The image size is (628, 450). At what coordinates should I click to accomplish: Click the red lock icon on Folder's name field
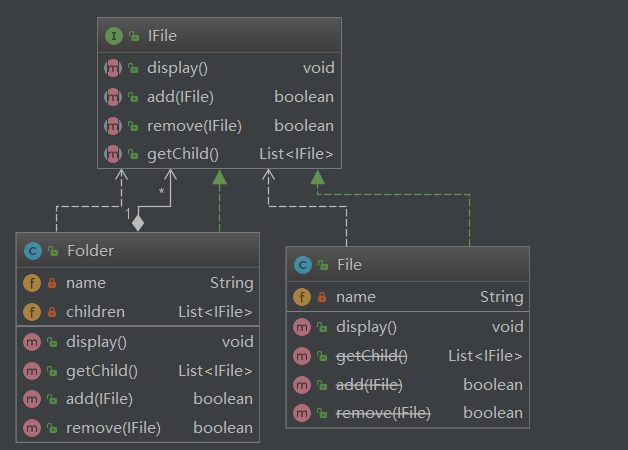coord(51,284)
